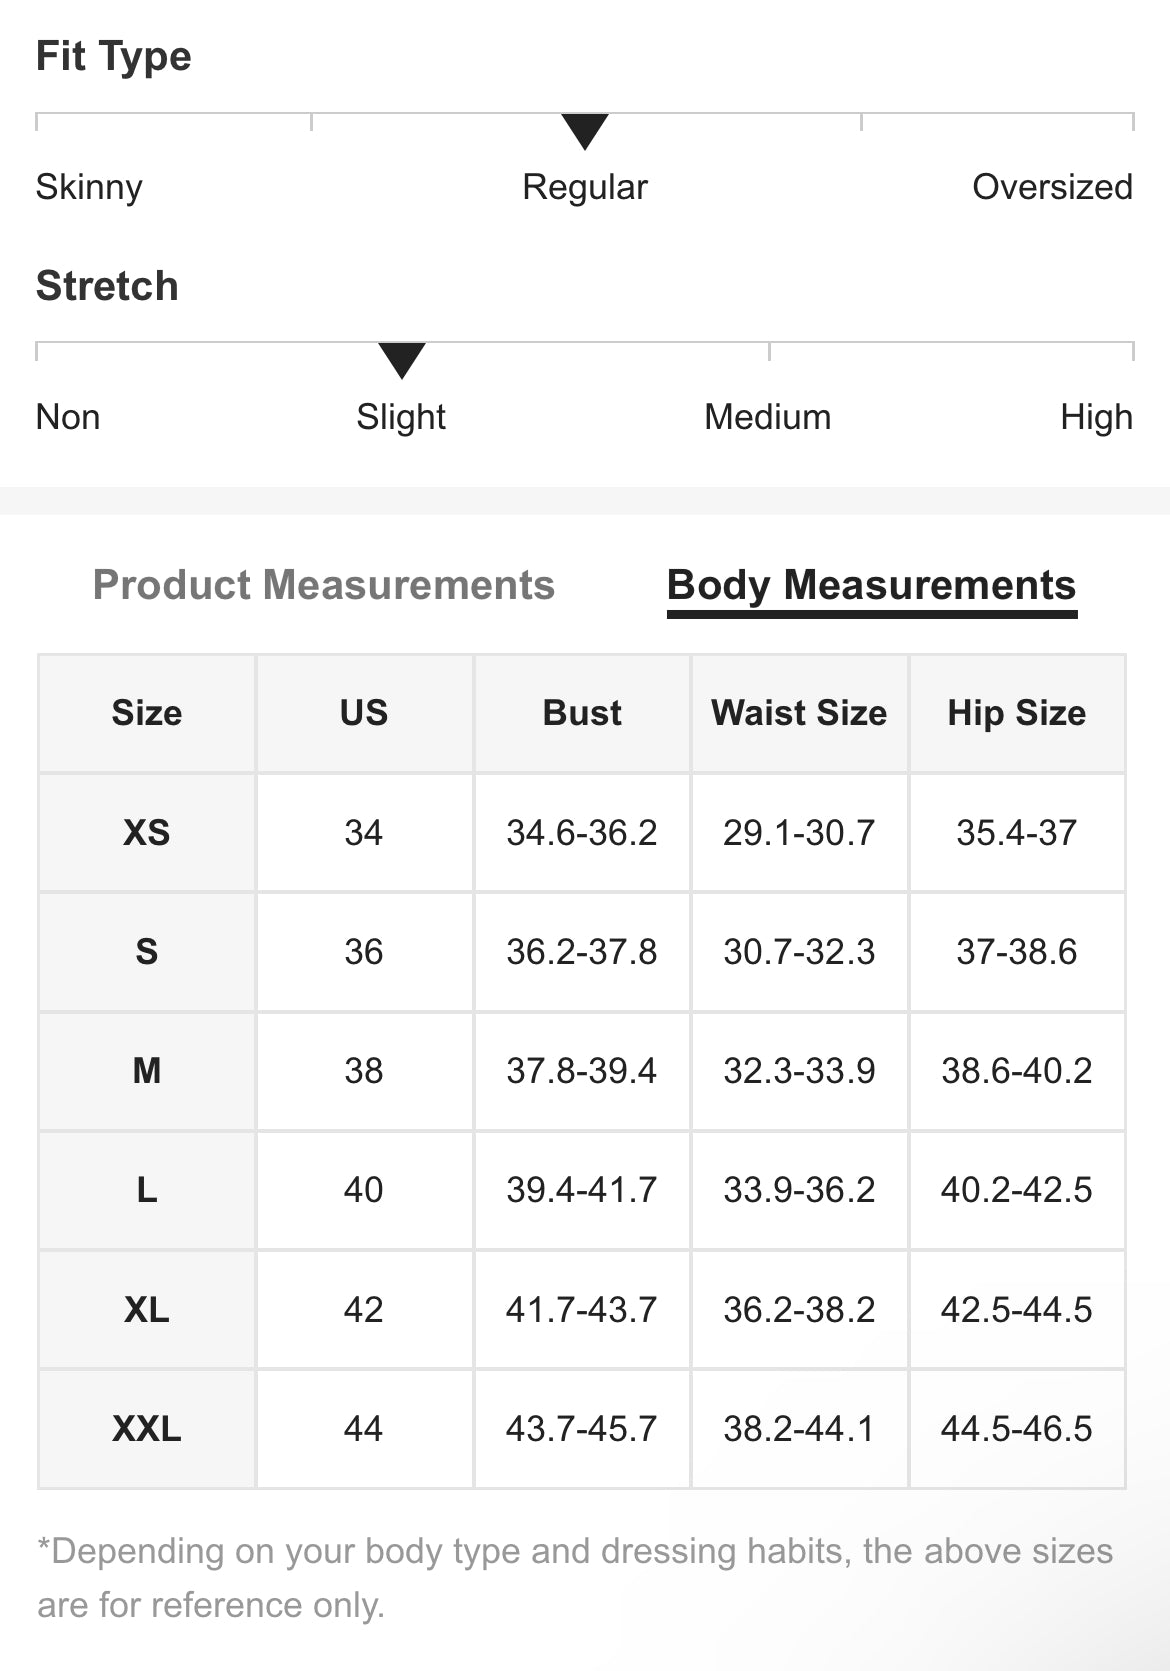Click the Medium stretch label
1170x1671 pixels.
pos(767,417)
